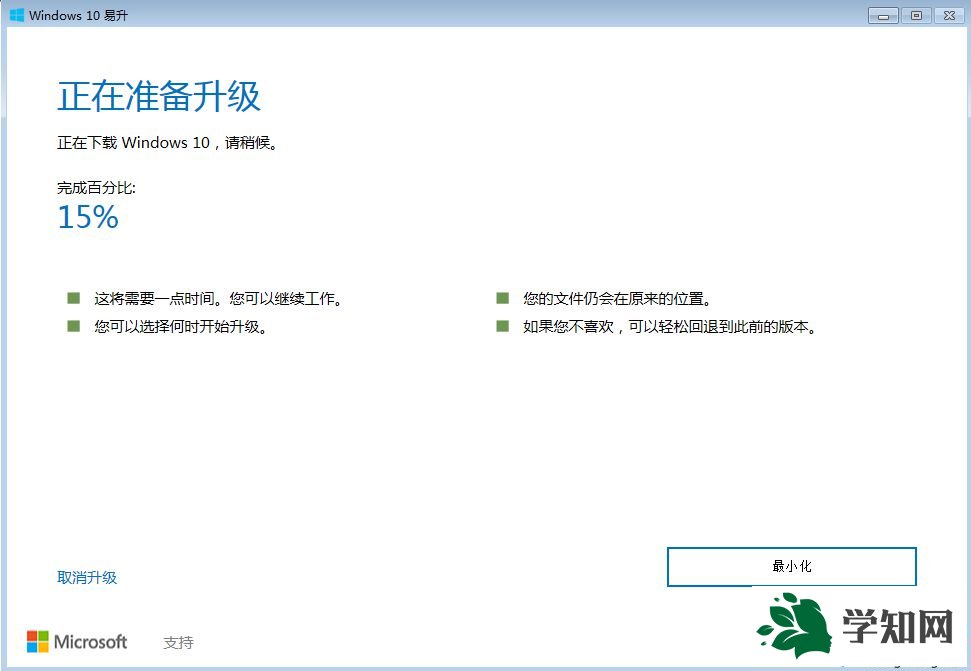Click the close icon in the title bar

948,15
